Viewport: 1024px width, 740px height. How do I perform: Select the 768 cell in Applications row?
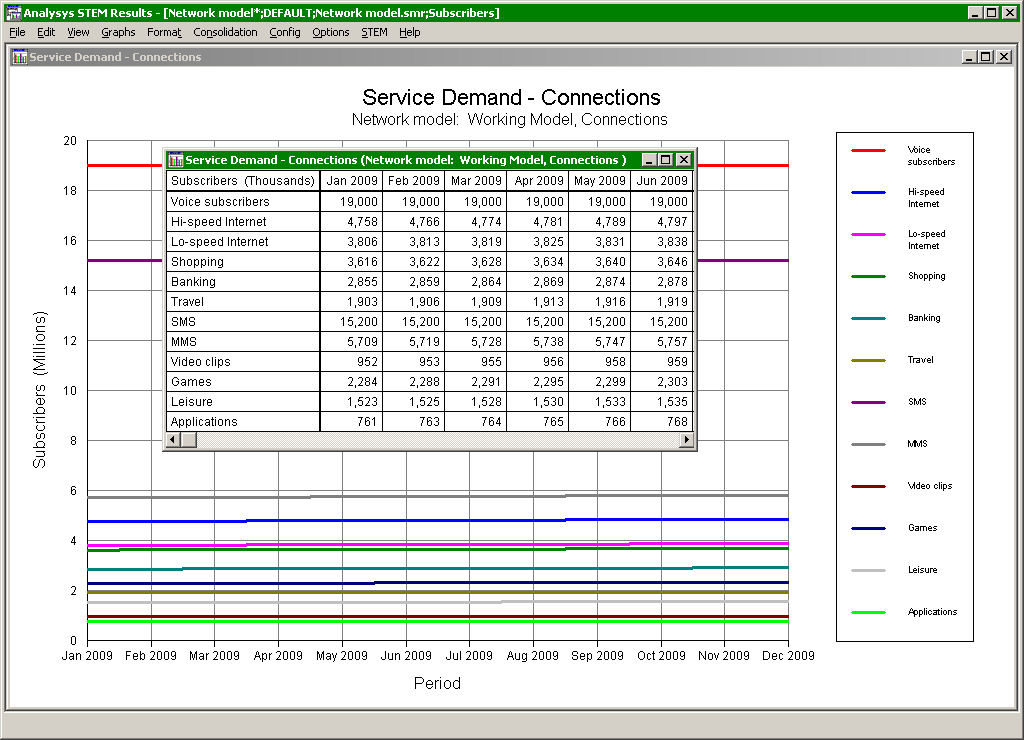coord(662,422)
